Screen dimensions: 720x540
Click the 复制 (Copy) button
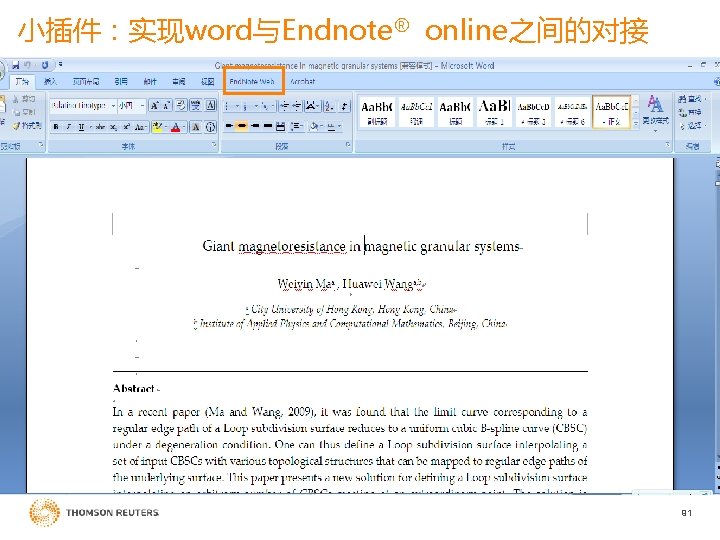(24, 112)
